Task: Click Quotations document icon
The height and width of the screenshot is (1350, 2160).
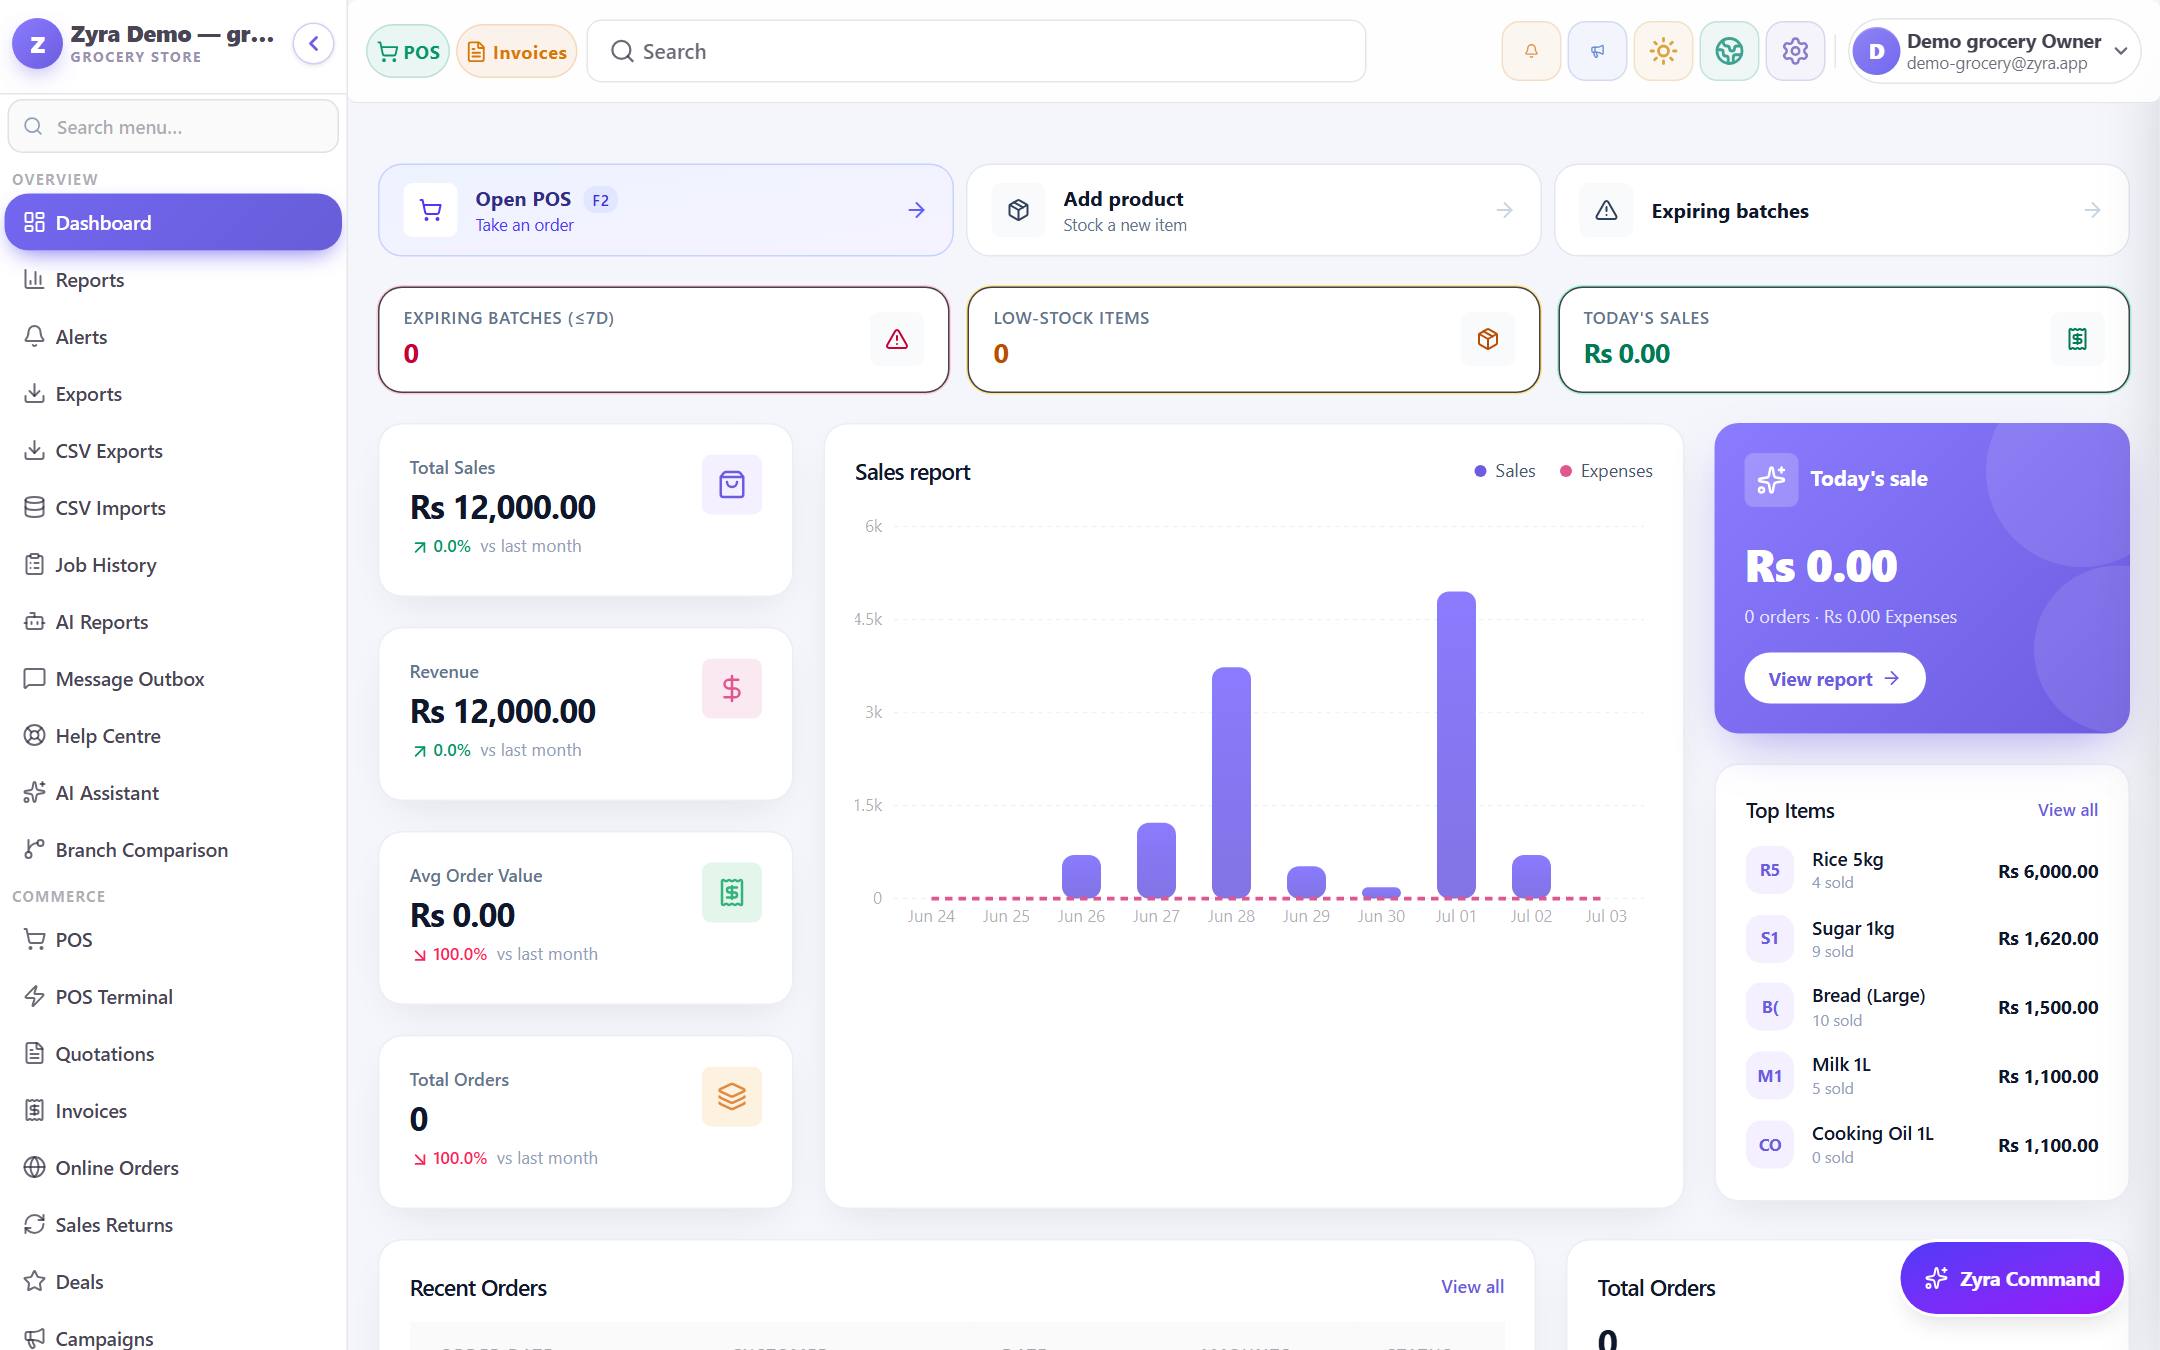Action: [x=34, y=1053]
